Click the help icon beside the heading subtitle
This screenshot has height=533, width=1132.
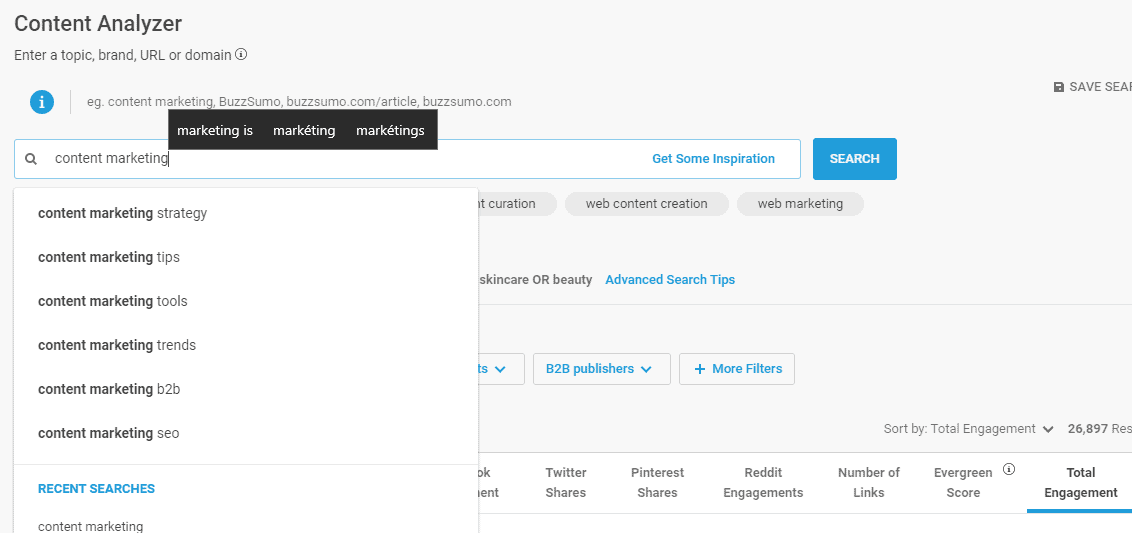[x=241, y=55]
